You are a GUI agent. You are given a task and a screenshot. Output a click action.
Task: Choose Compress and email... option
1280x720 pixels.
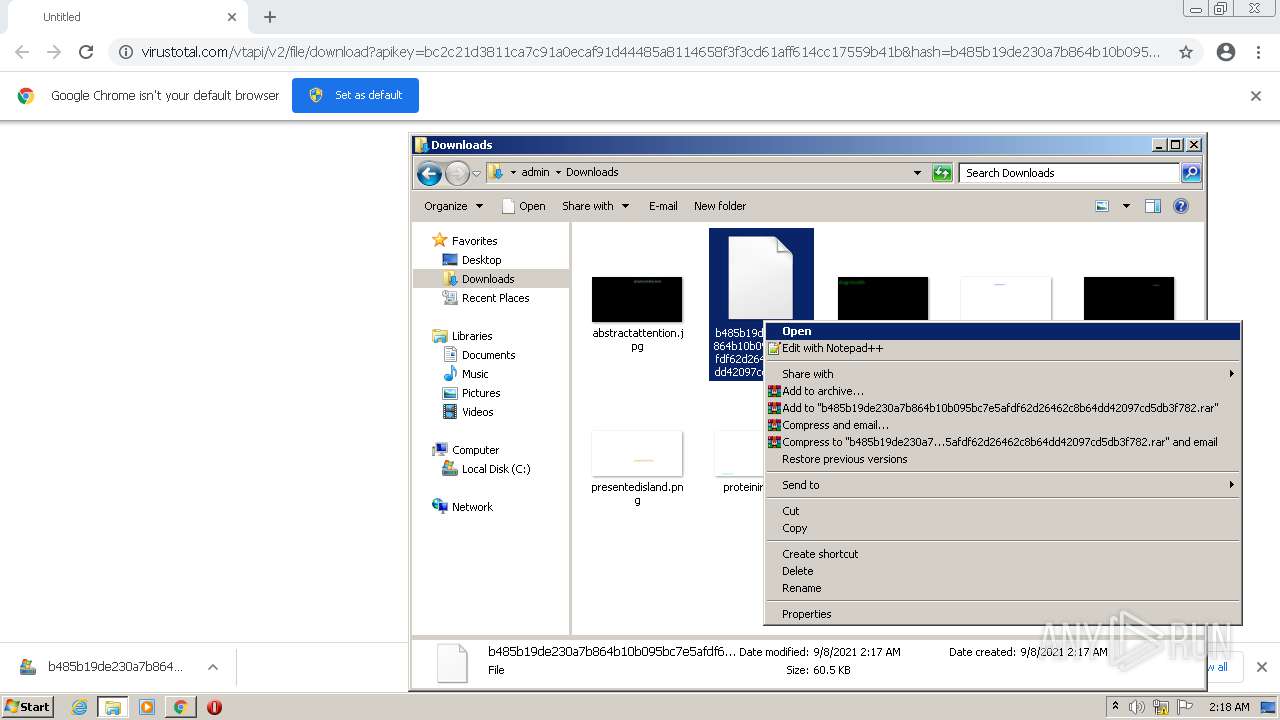point(1002,425)
